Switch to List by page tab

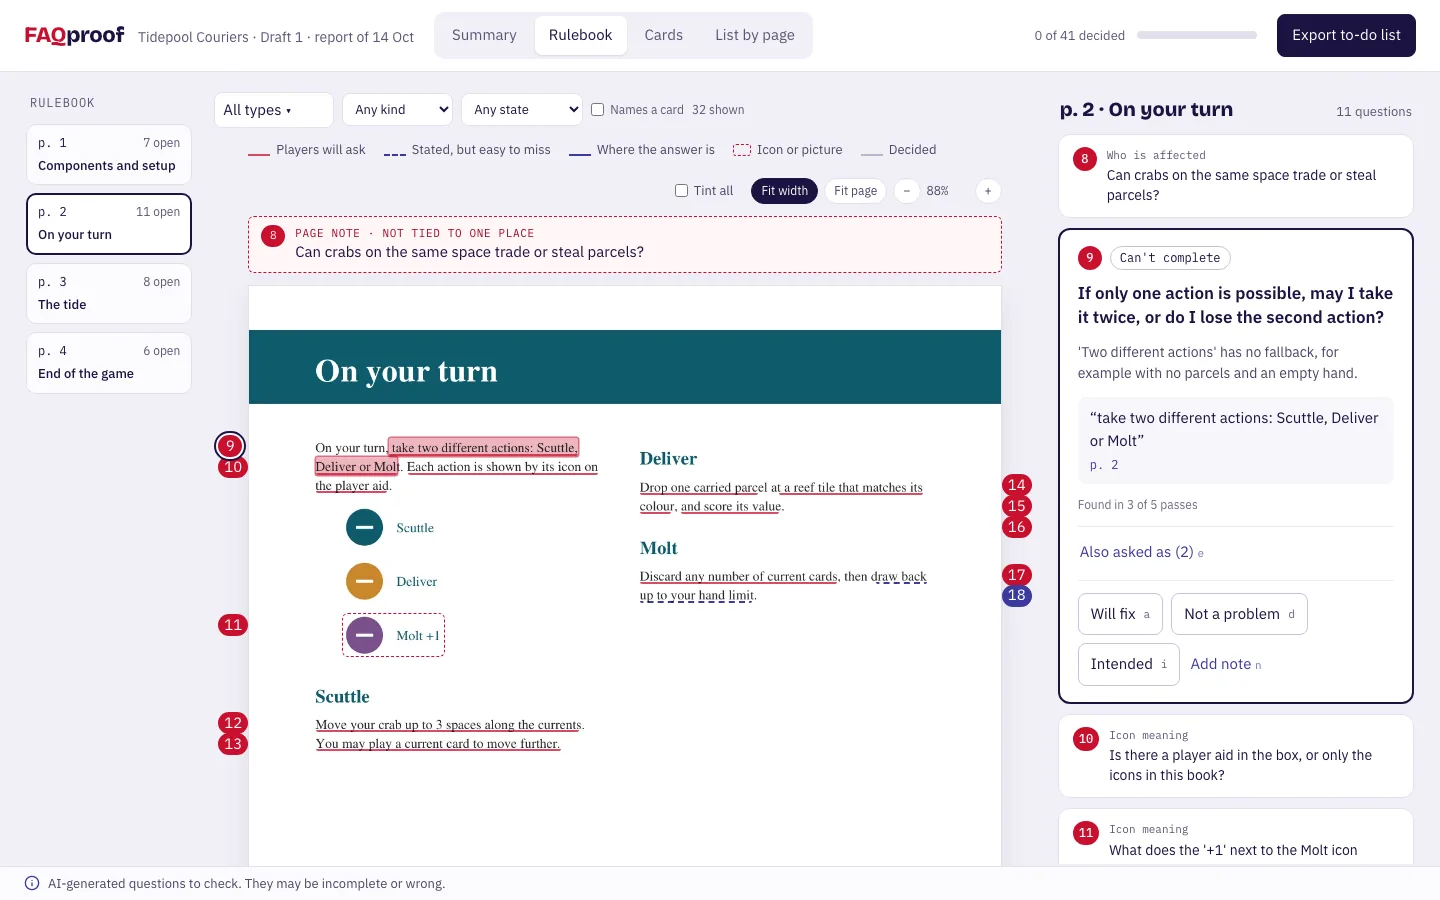[x=755, y=35]
